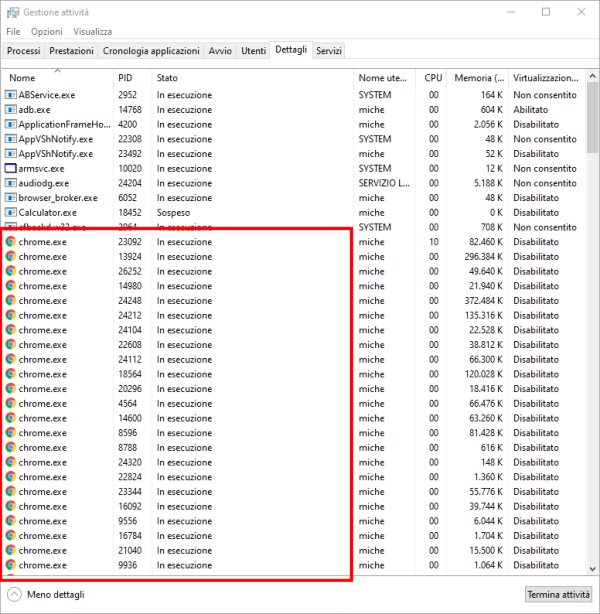This screenshot has width=600, height=614.
Task: Click Chrome icon for PID 20296
Action: click(11, 388)
